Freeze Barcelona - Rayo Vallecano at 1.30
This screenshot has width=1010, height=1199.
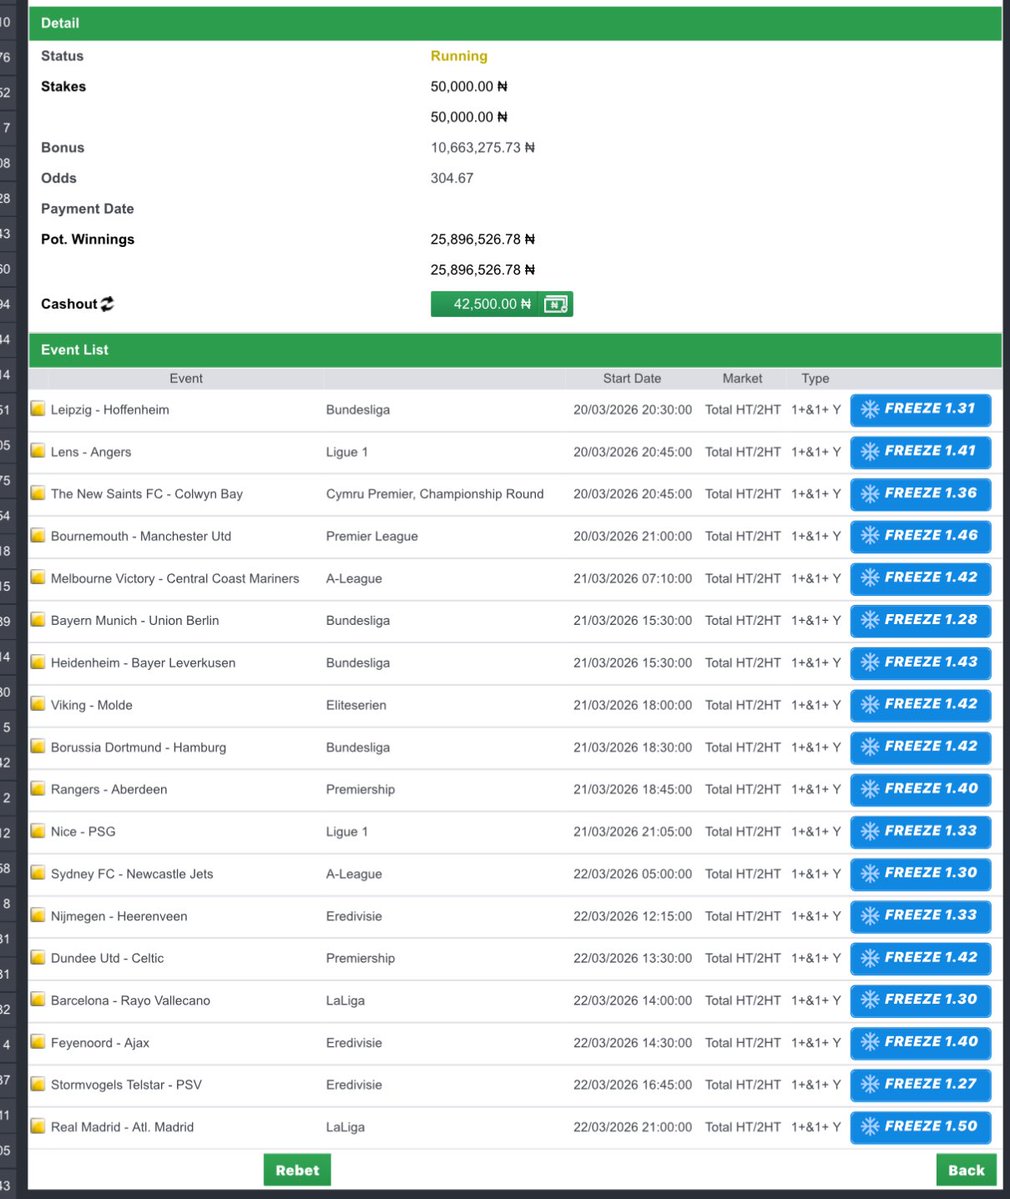(x=921, y=999)
